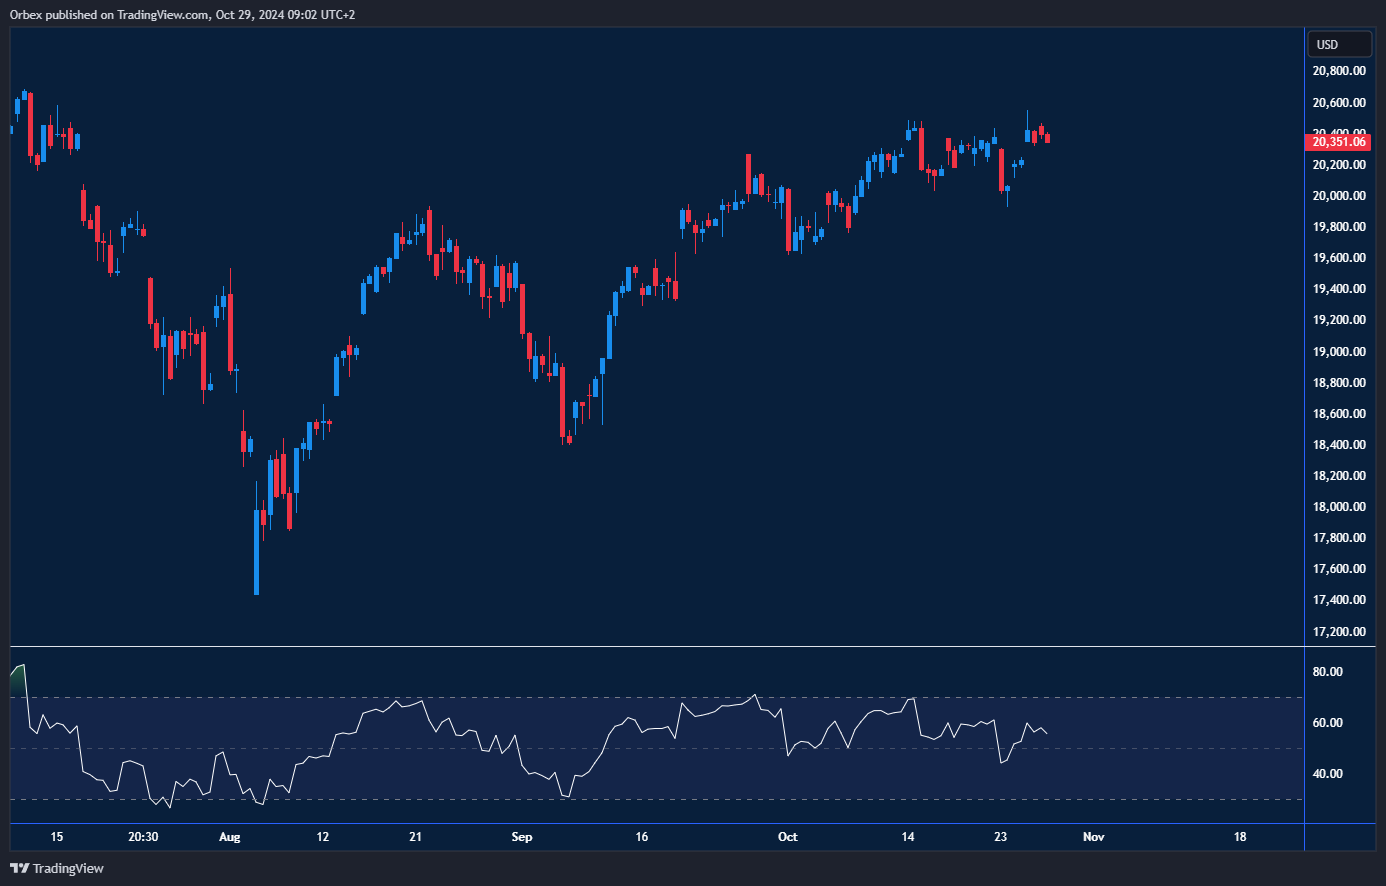
Task: Select the Oct label on time axis
Action: pos(788,837)
